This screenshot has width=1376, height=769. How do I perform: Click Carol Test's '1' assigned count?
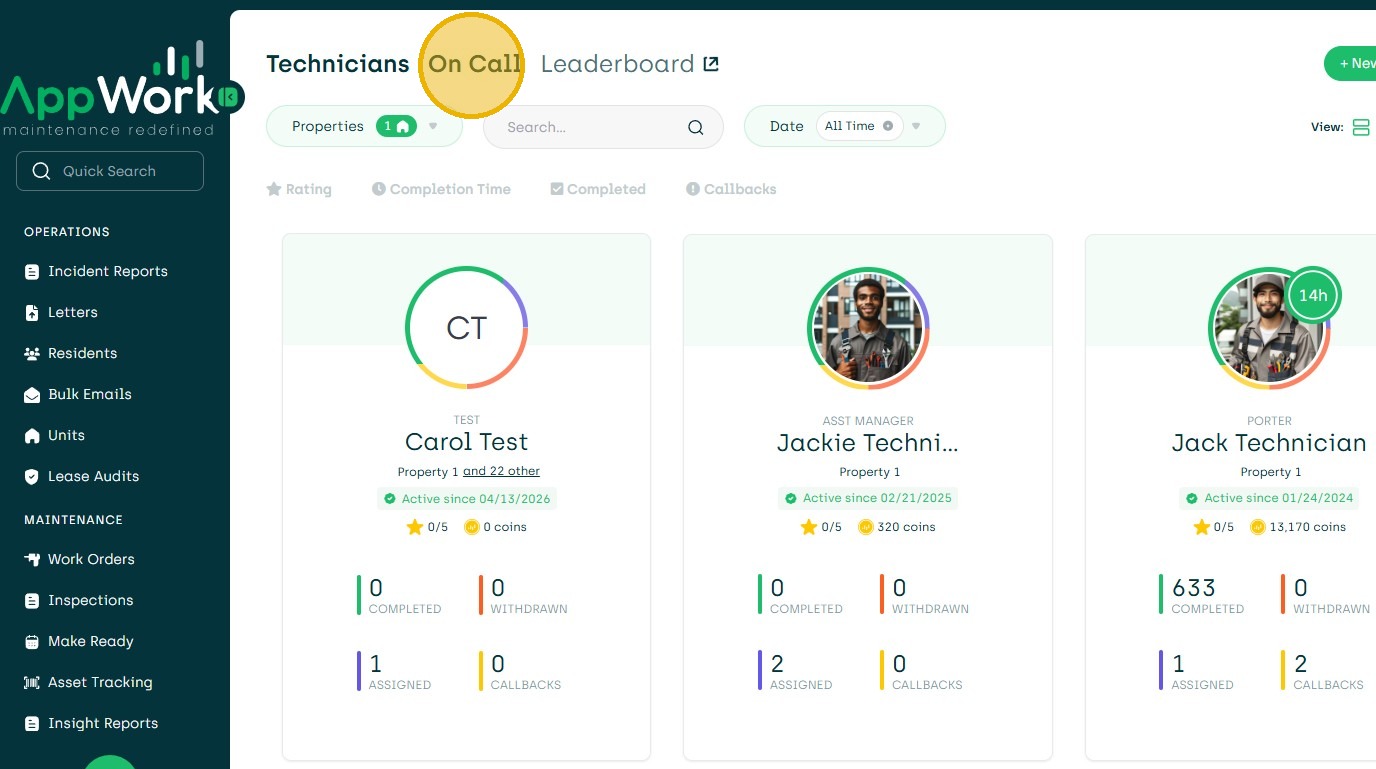(376, 664)
